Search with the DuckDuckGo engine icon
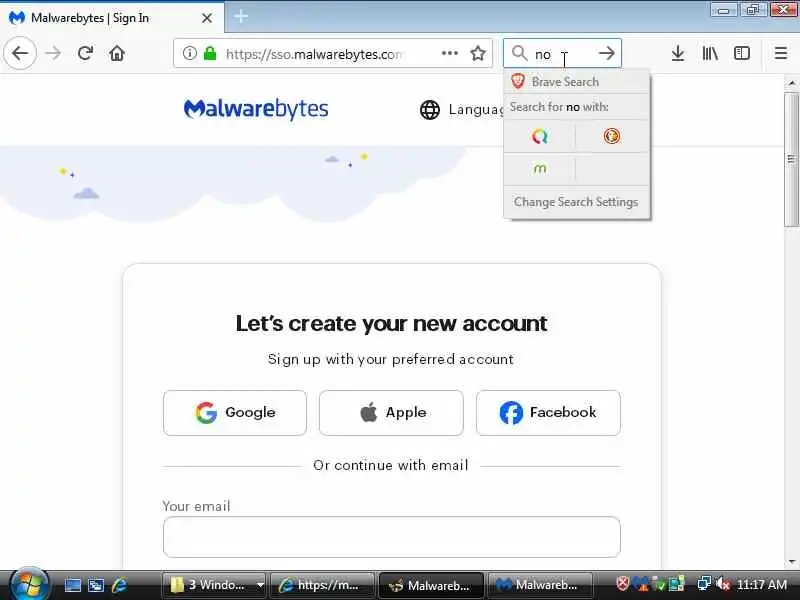The width and height of the screenshot is (800, 600). coord(612,136)
